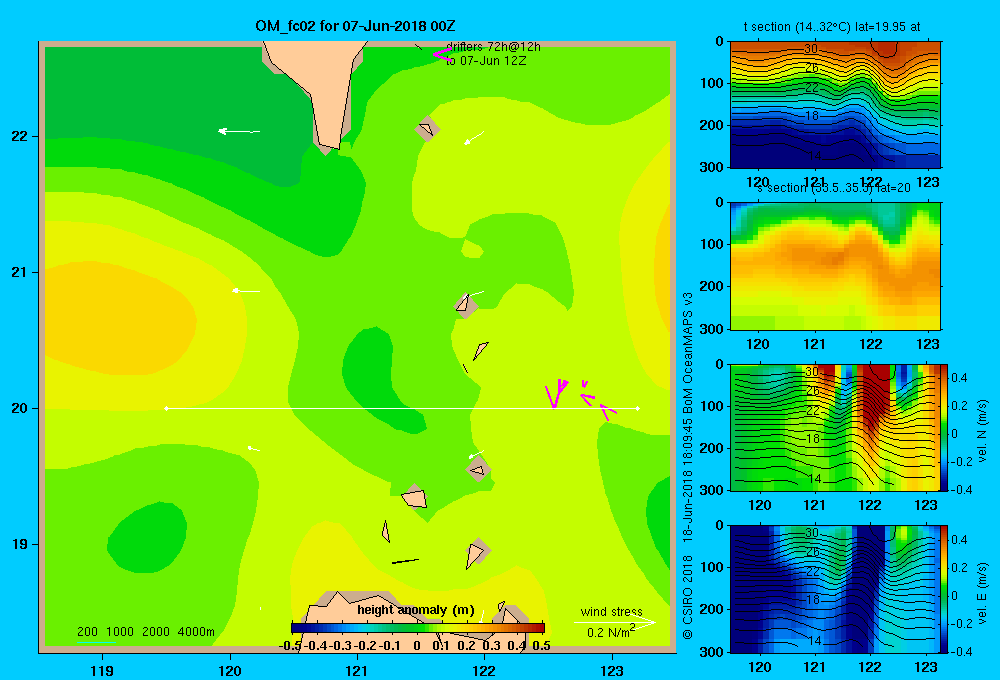Click the 0.5 tick at the colorbar's right end
The width and height of the screenshot is (1000, 680).
pyautogui.click(x=541, y=646)
